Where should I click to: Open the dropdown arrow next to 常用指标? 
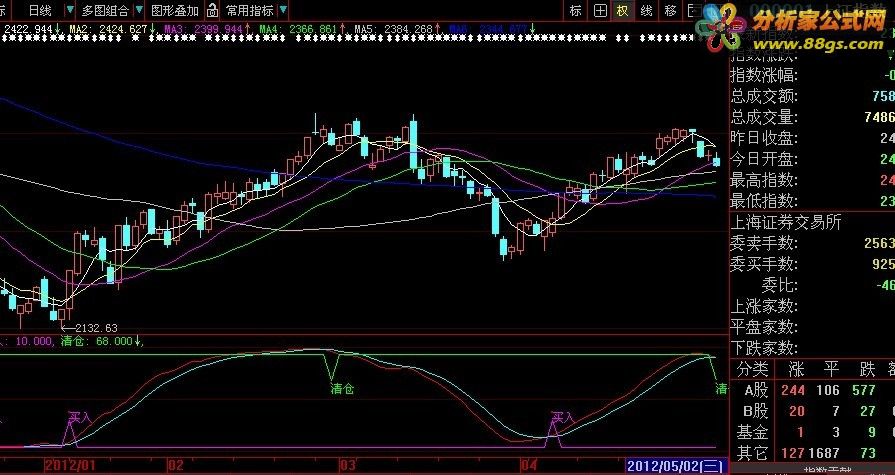point(283,10)
